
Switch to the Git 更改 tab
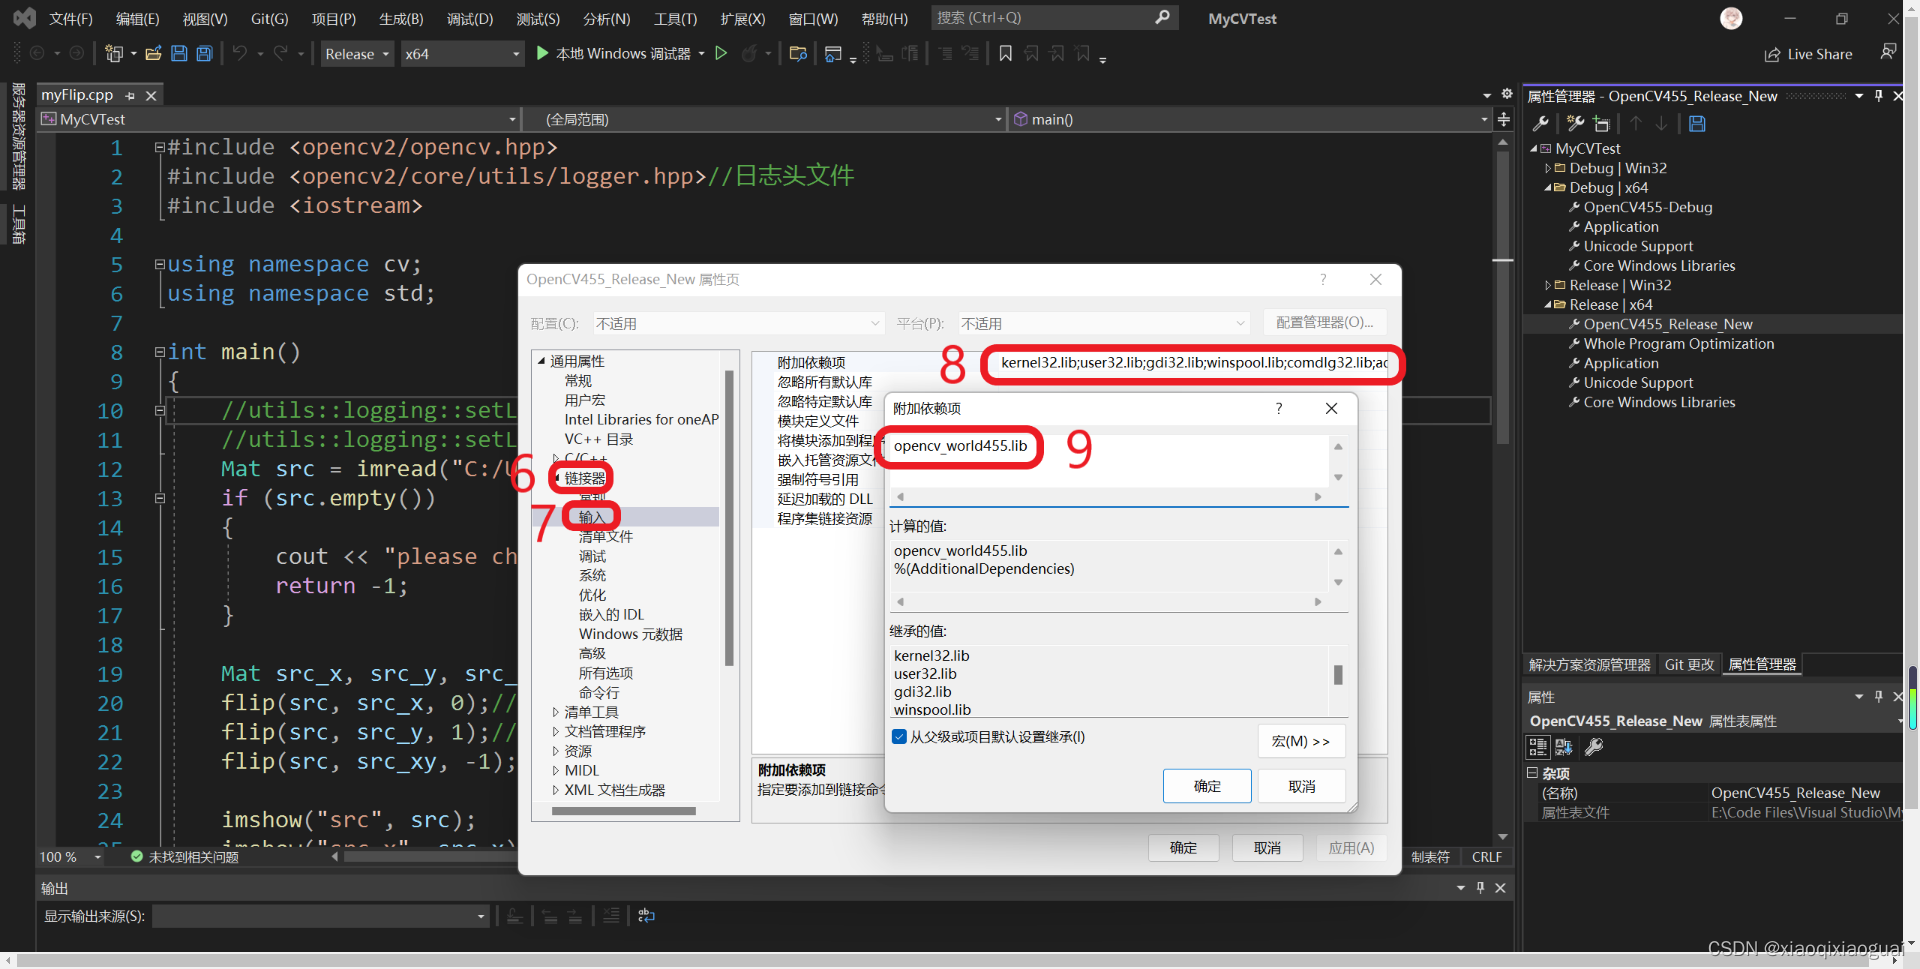(1689, 664)
